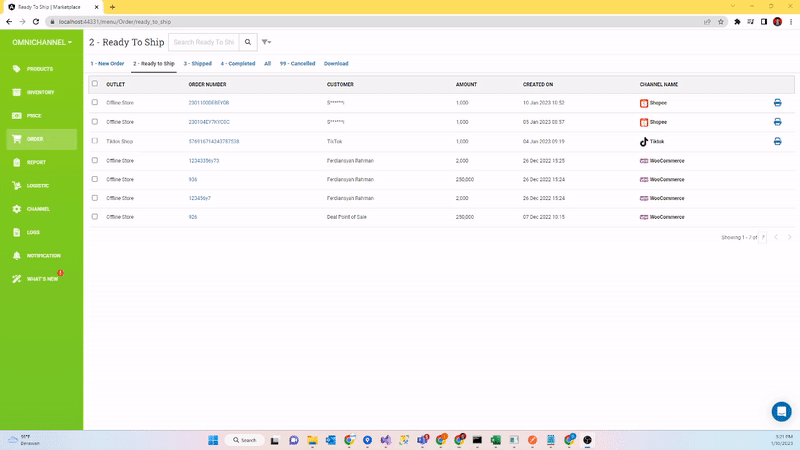Open order number 2301100DF8EY0R
Image resolution: width=800 pixels, height=450 pixels.
[x=209, y=103]
